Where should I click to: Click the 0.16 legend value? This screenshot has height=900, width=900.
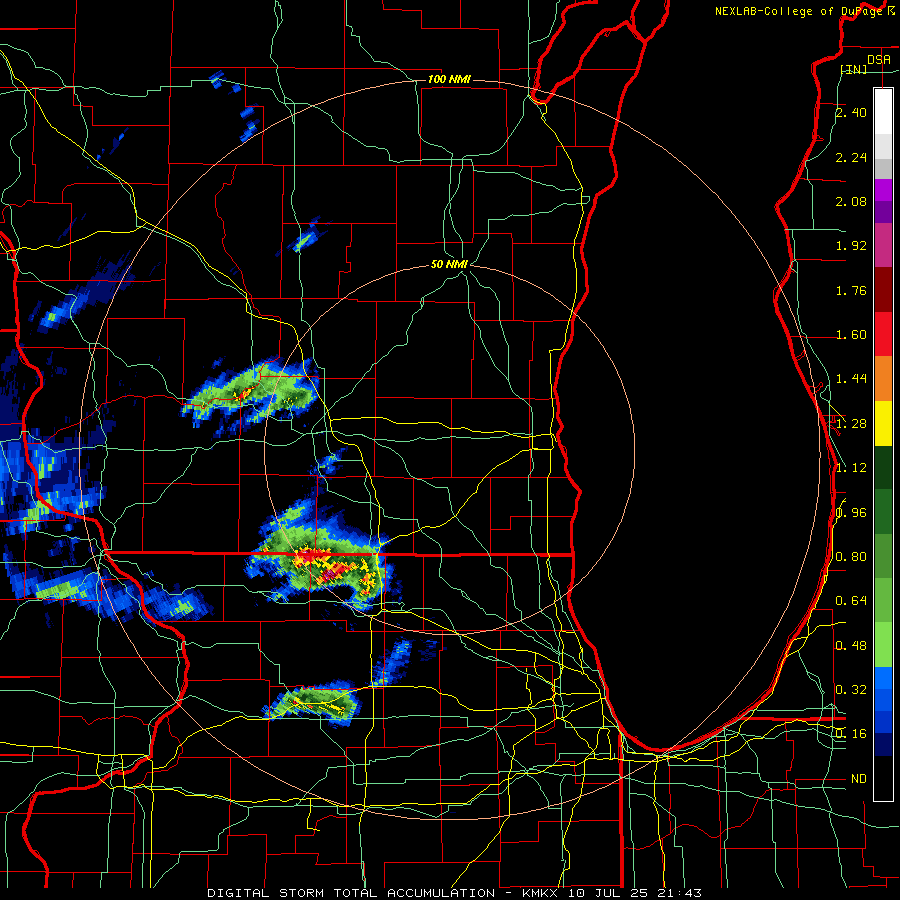(851, 734)
